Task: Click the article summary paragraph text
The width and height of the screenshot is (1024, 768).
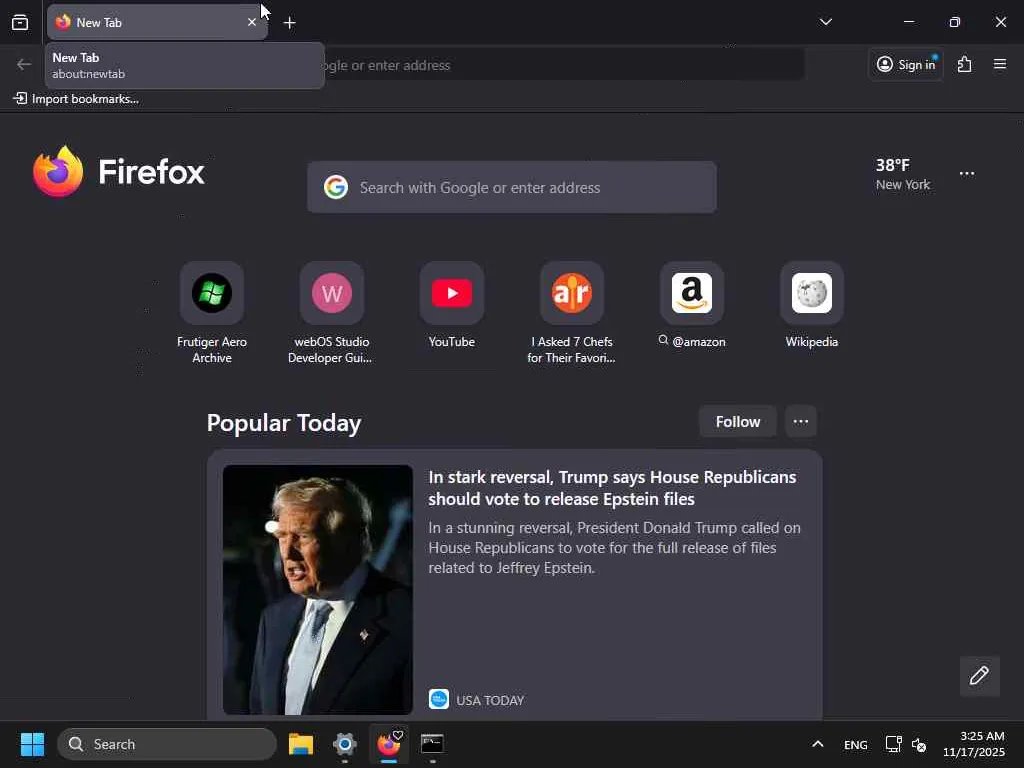Action: click(x=615, y=547)
